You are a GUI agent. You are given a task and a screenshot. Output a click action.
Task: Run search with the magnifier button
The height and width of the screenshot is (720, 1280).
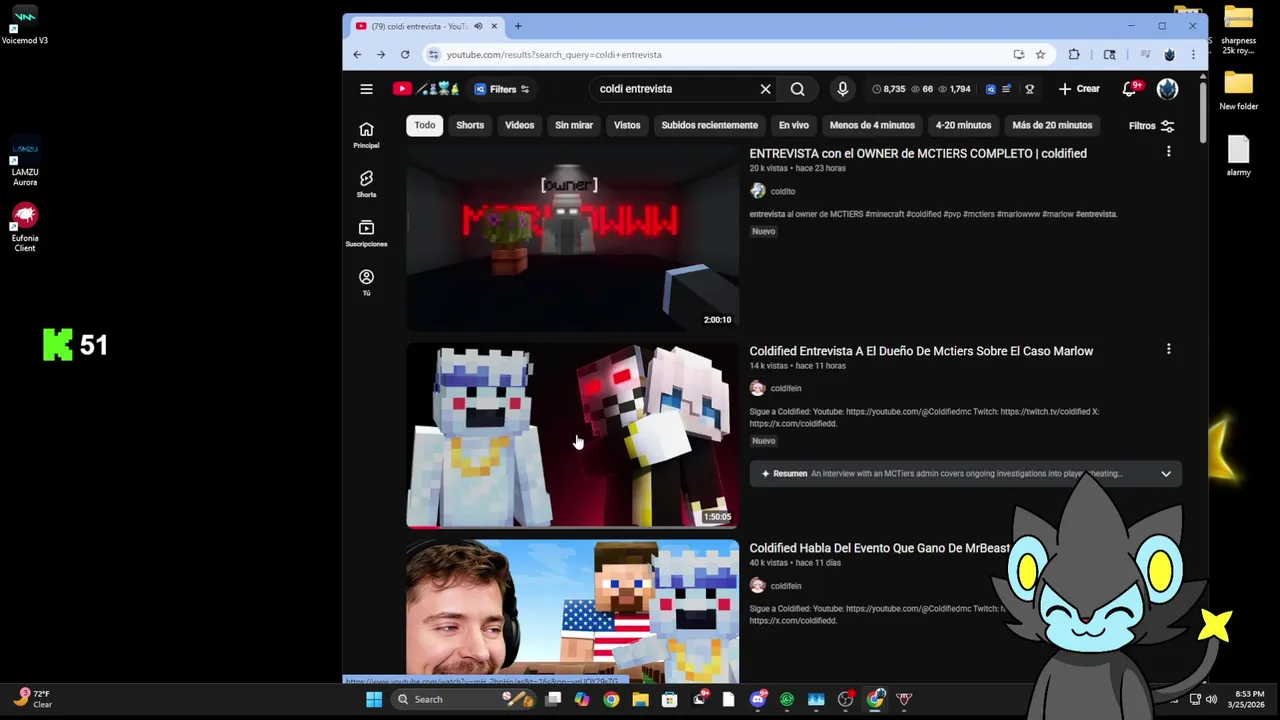[797, 89]
